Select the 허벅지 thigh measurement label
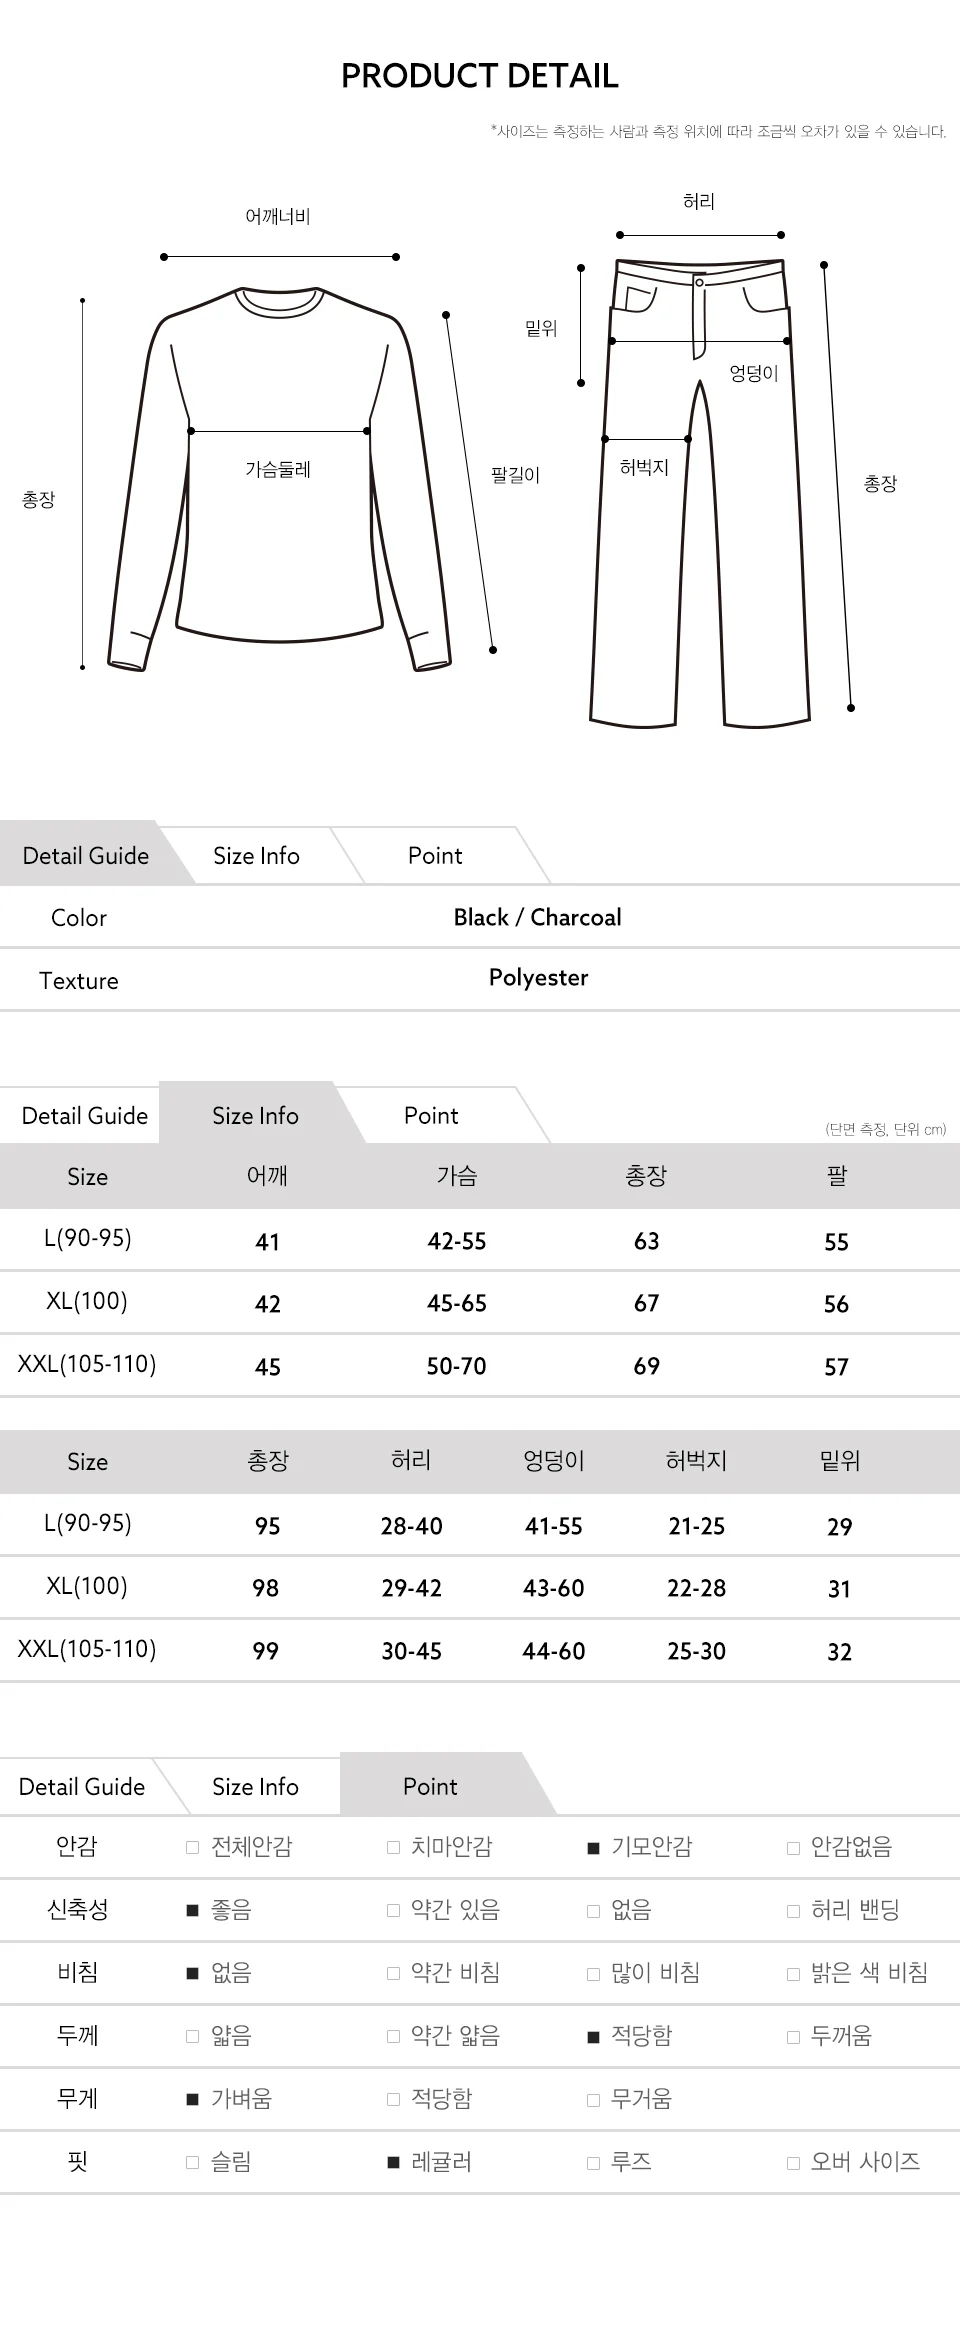 click(x=644, y=467)
